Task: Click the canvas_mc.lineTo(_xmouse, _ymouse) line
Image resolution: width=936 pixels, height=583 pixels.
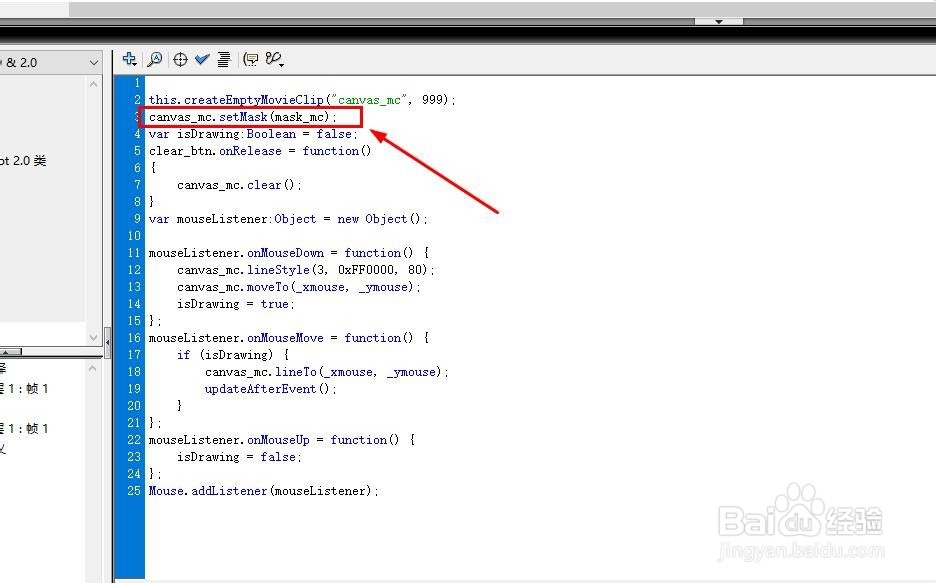Action: pyautogui.click(x=327, y=372)
